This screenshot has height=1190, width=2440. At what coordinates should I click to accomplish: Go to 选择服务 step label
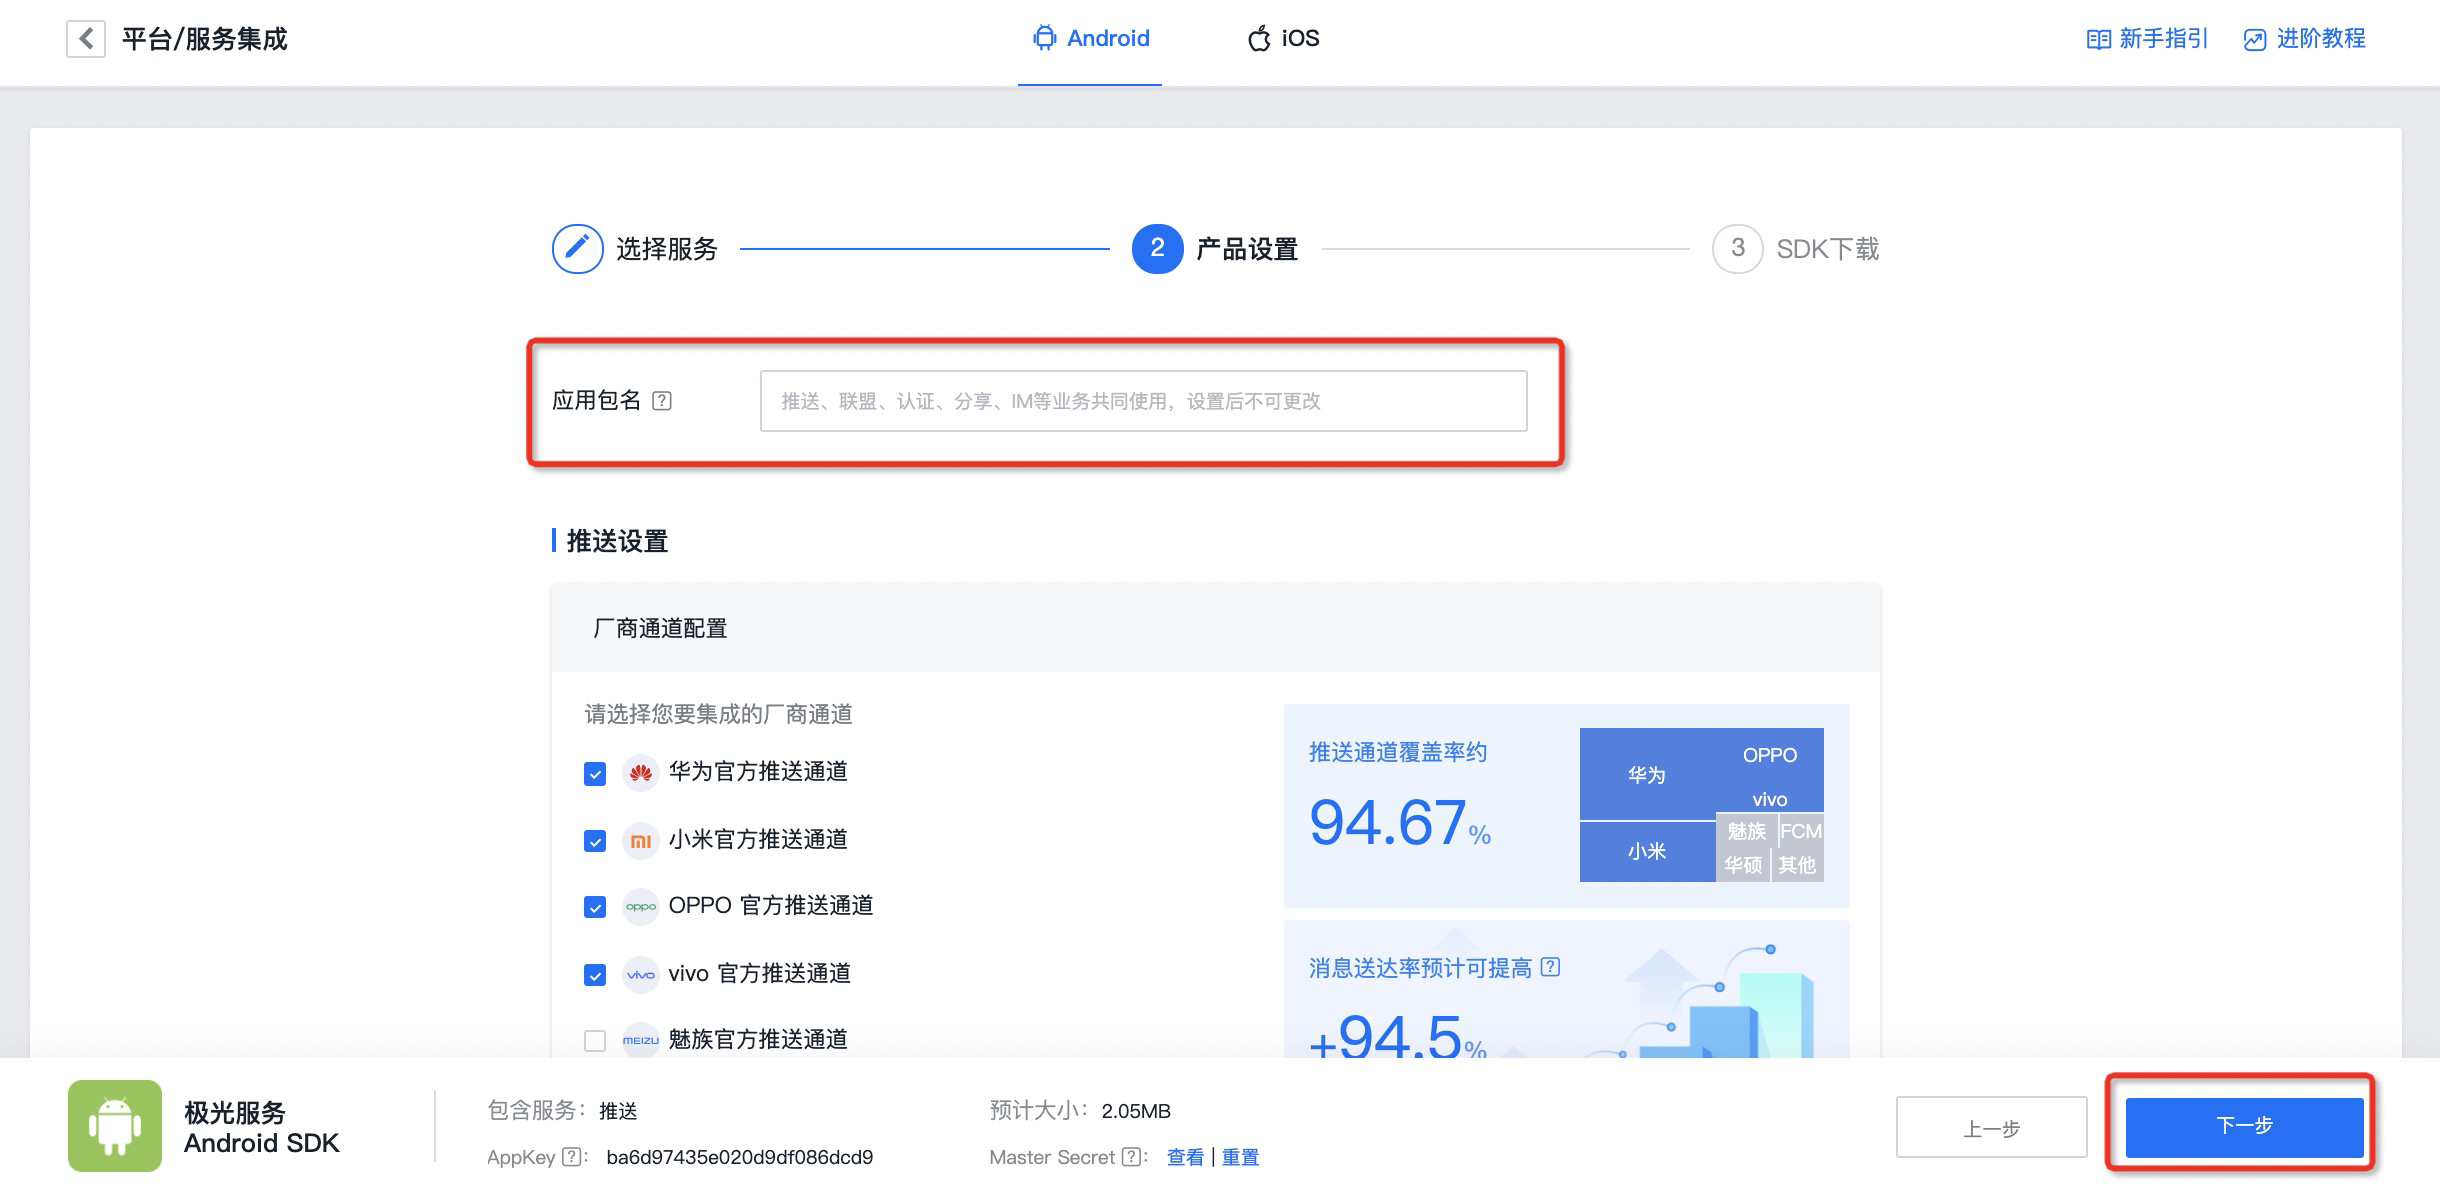[667, 249]
